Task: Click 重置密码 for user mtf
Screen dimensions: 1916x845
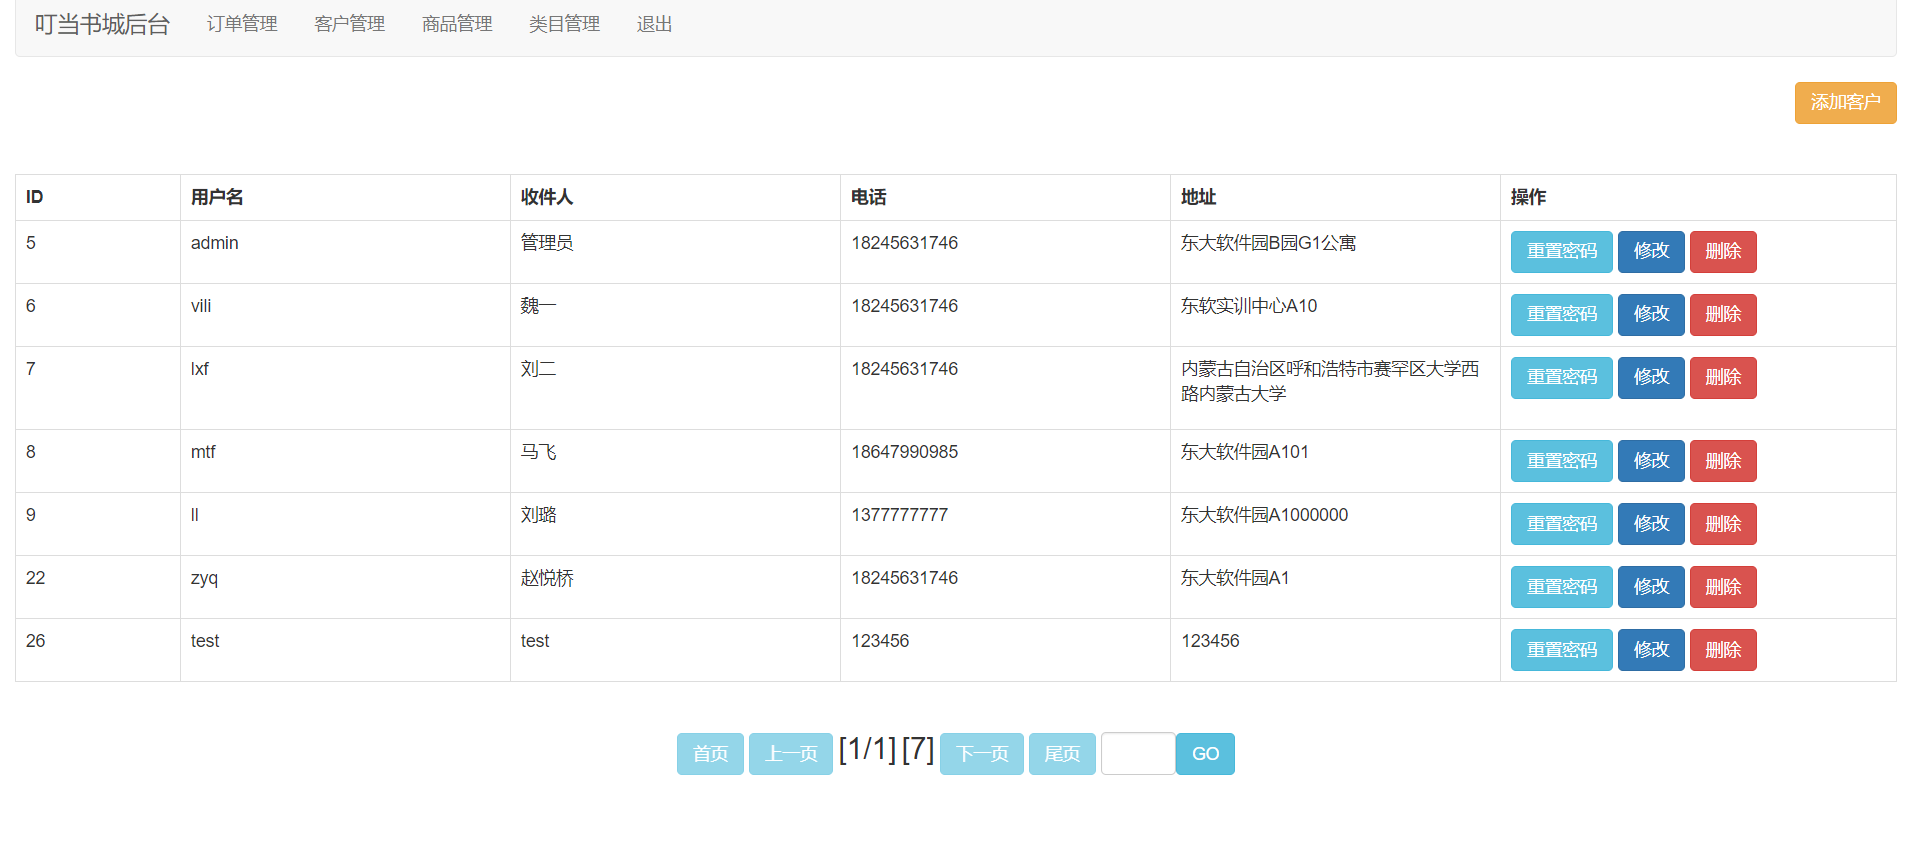Action: pos(1561,461)
